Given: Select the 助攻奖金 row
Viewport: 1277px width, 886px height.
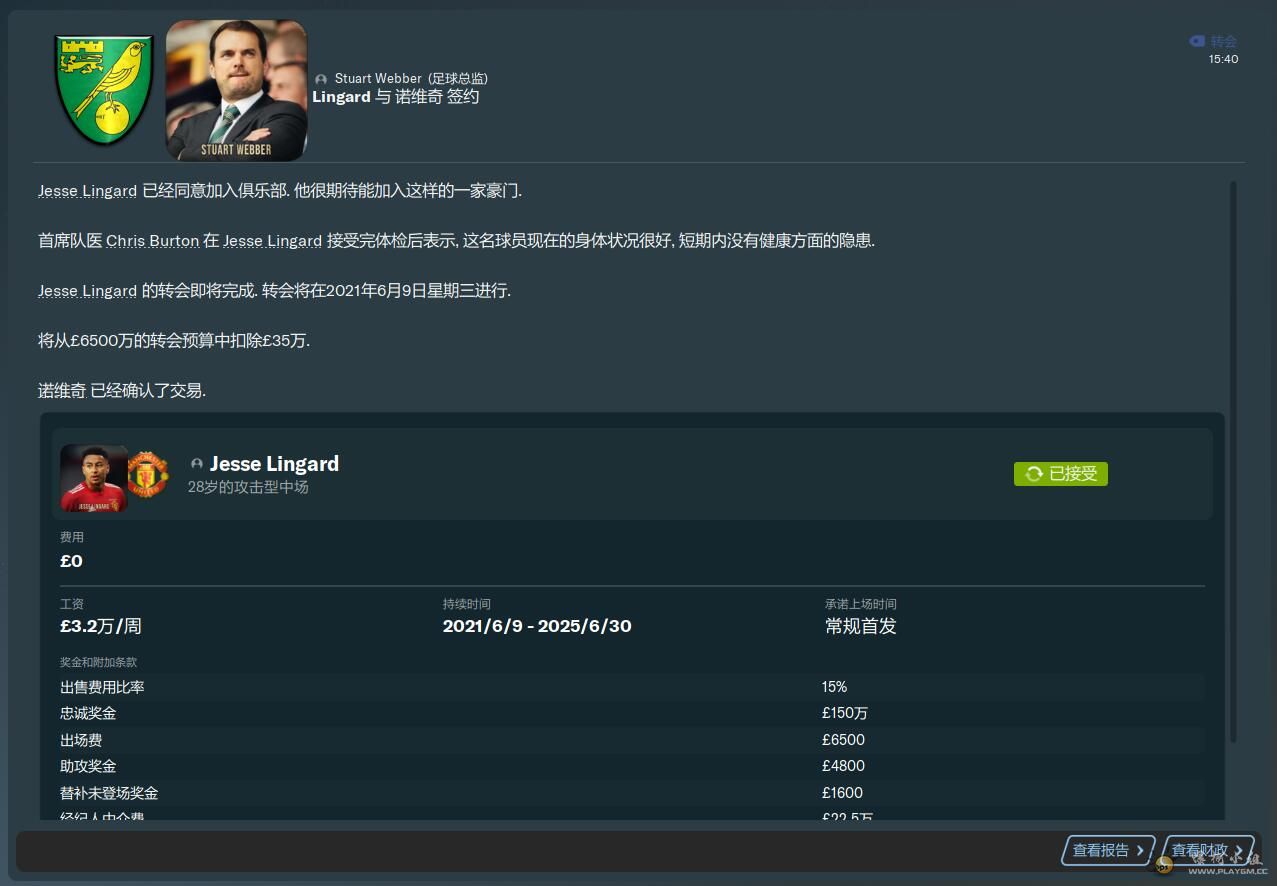Looking at the screenshot, I should pyautogui.click(x=632, y=766).
